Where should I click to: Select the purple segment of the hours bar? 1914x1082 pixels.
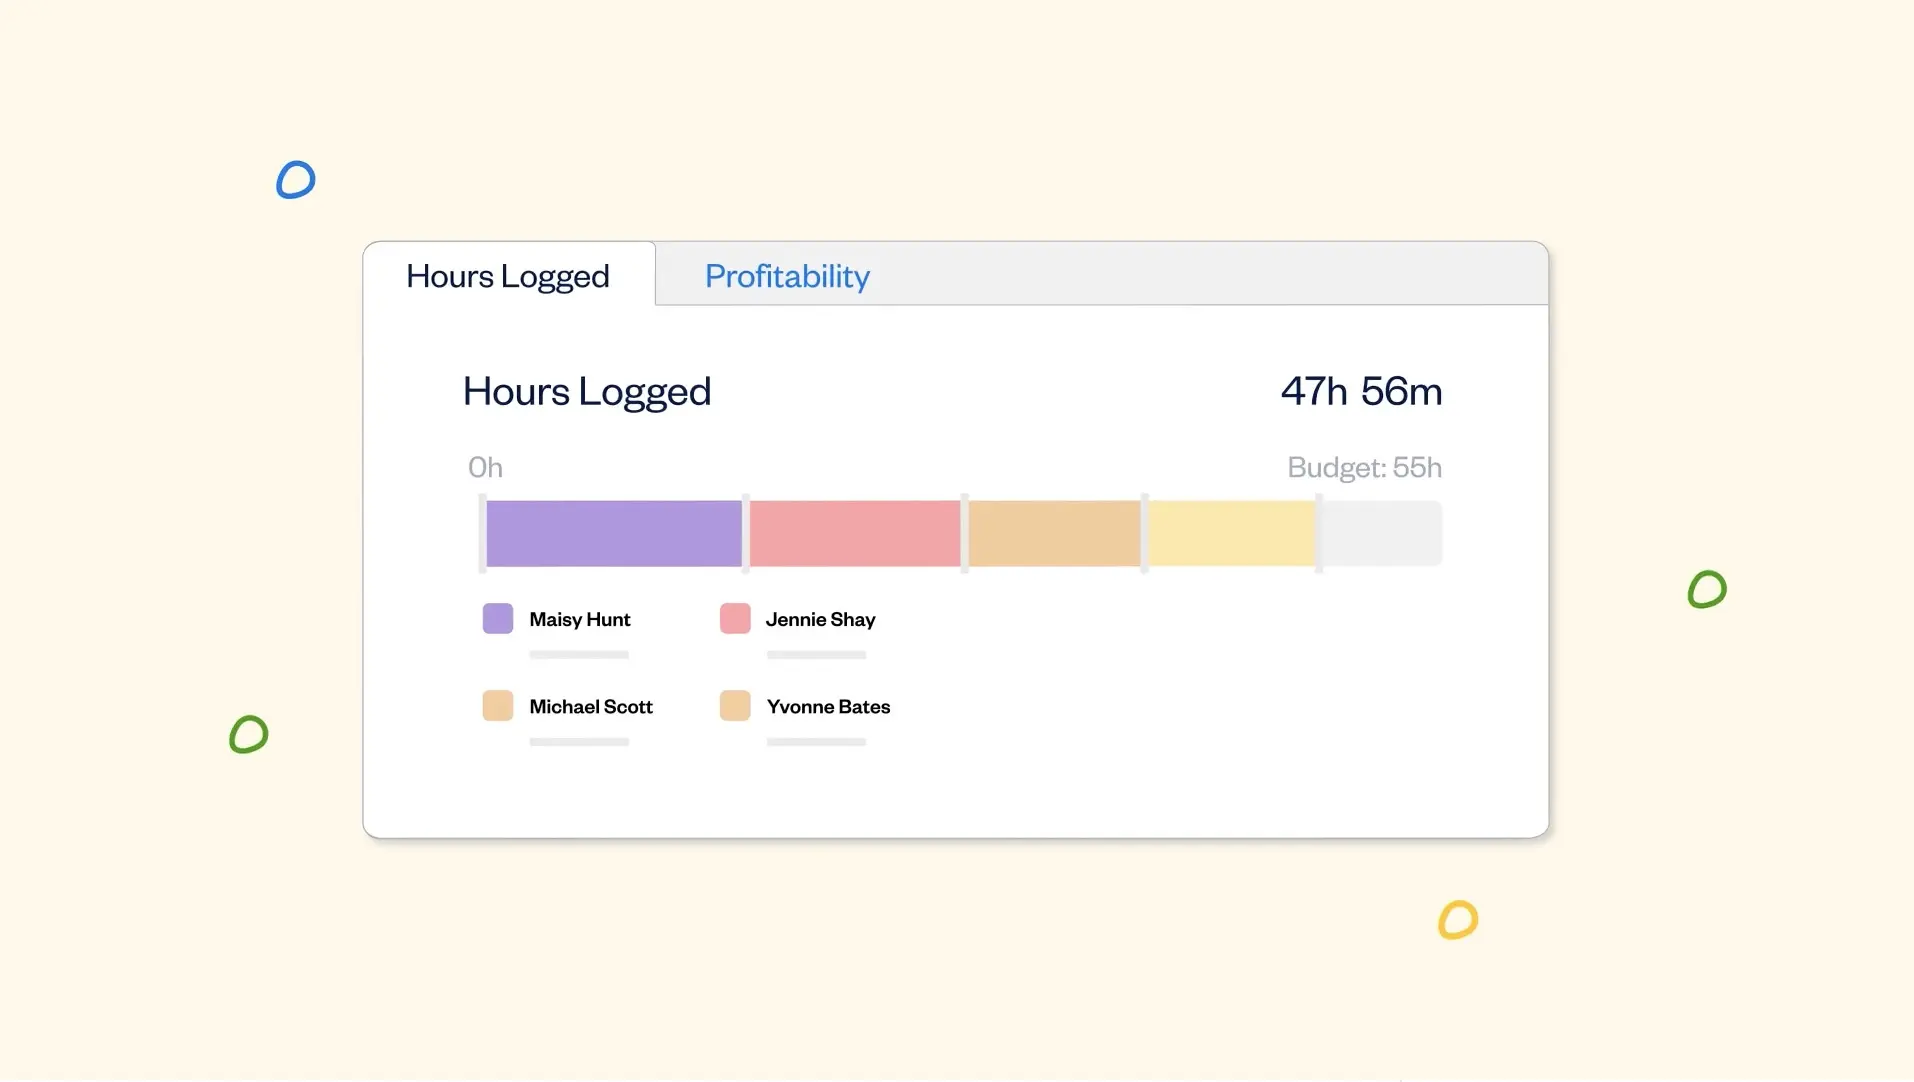[614, 534]
